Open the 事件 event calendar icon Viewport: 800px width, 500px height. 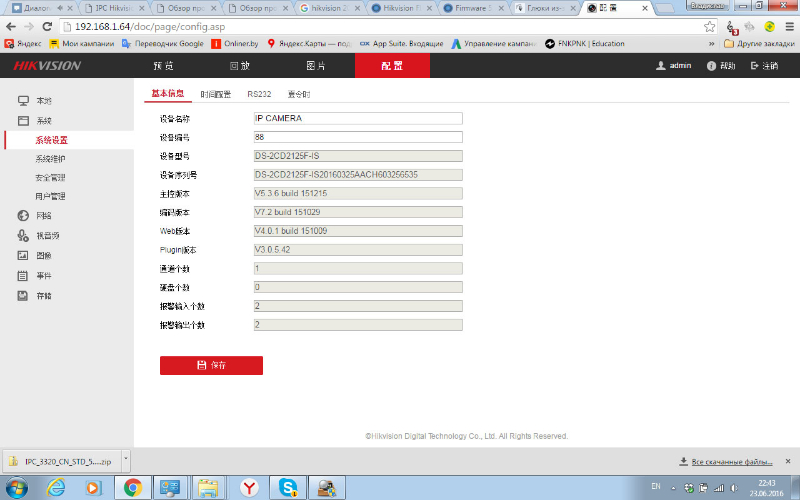pyautogui.click(x=23, y=276)
